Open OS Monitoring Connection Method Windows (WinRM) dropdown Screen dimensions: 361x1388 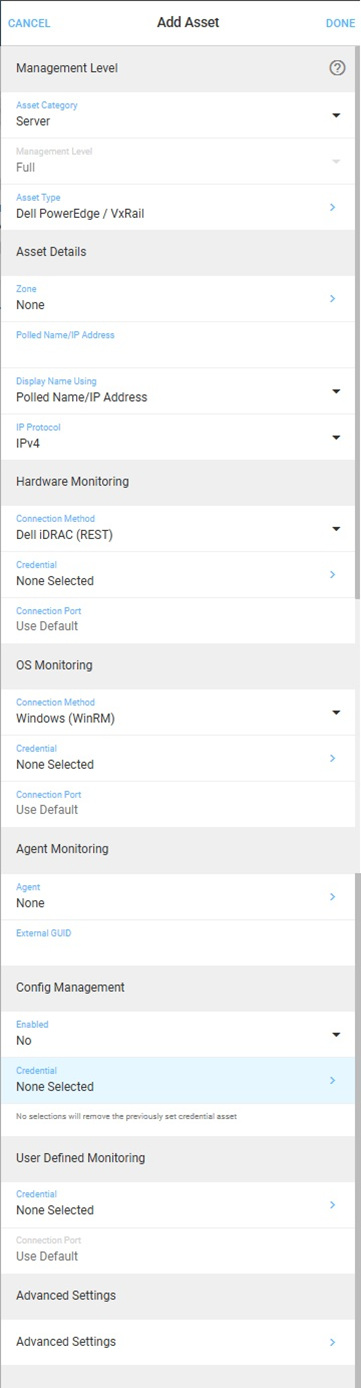pos(177,712)
